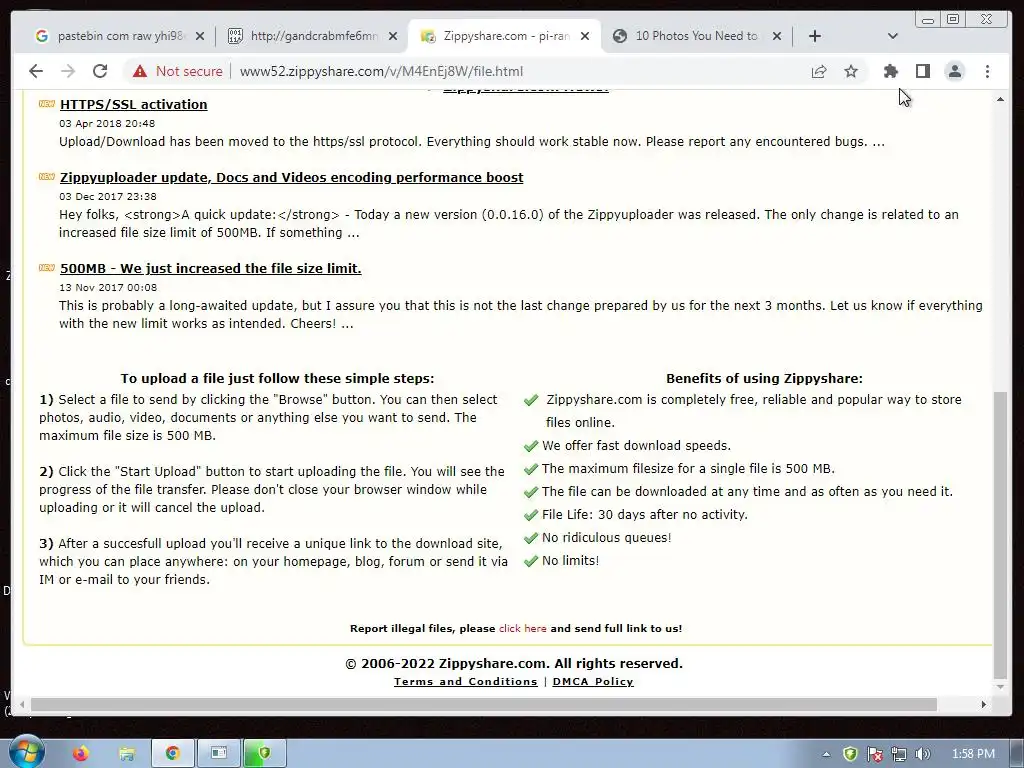This screenshot has width=1024, height=768.
Task: Click the vertical scrollbar thumb
Action: (1000, 536)
